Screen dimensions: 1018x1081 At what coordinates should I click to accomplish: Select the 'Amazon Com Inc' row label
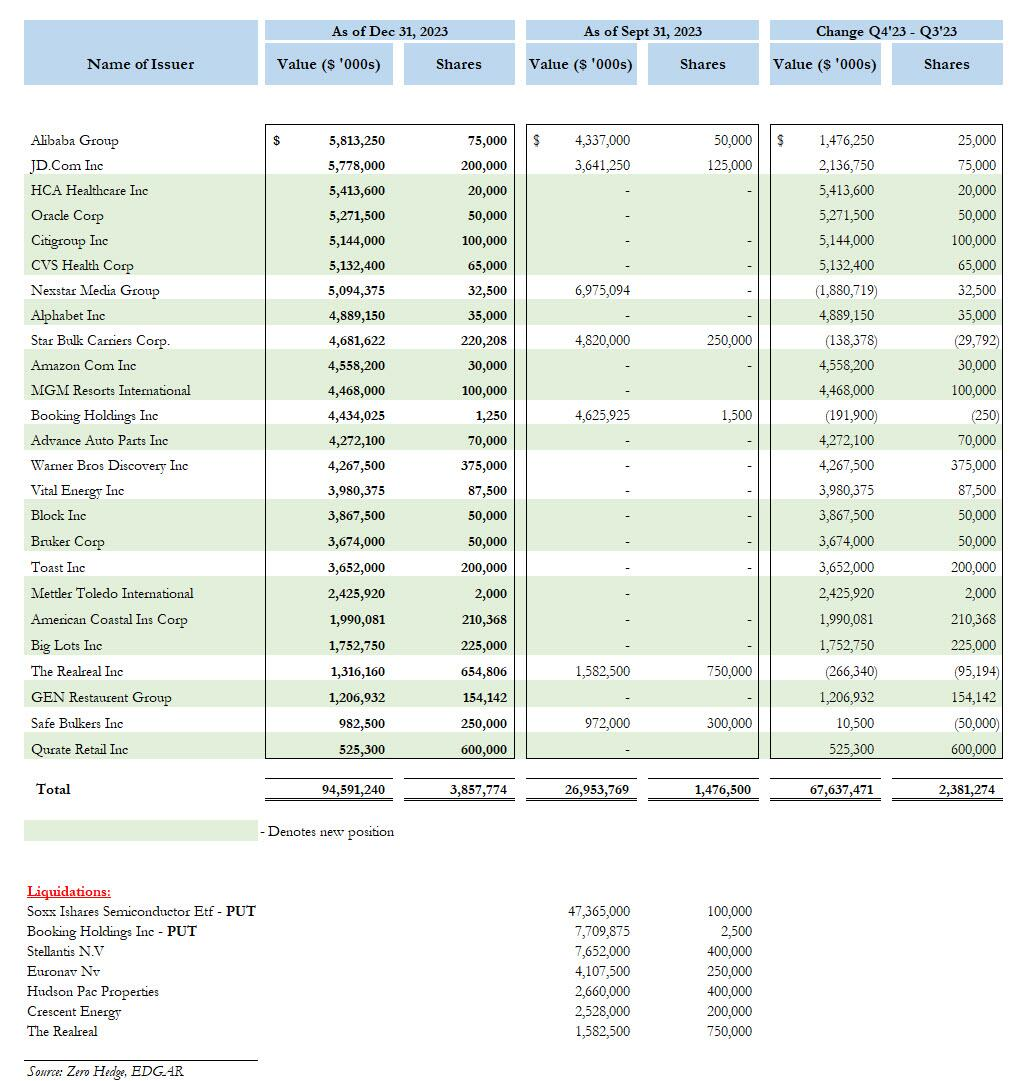tap(83, 365)
